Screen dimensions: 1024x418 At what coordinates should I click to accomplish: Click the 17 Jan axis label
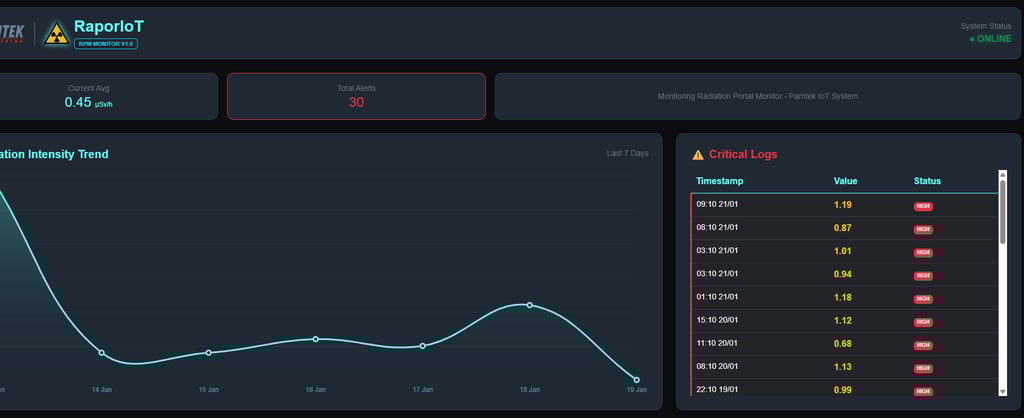(423, 390)
